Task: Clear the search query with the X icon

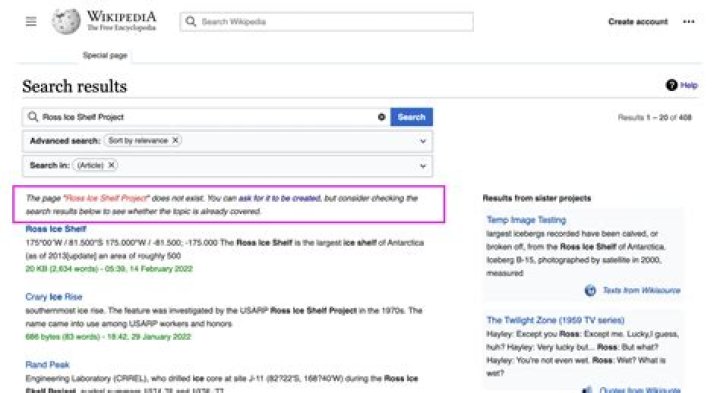Action: click(381, 117)
